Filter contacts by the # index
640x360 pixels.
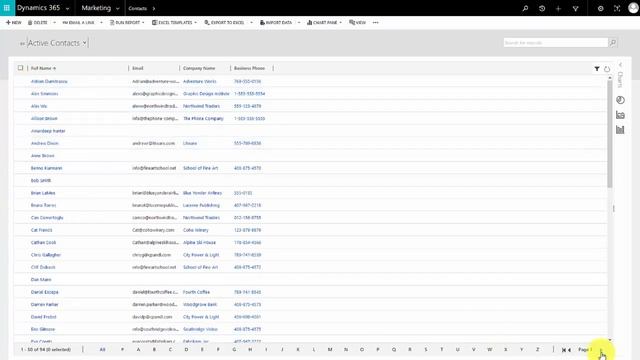[122, 349]
